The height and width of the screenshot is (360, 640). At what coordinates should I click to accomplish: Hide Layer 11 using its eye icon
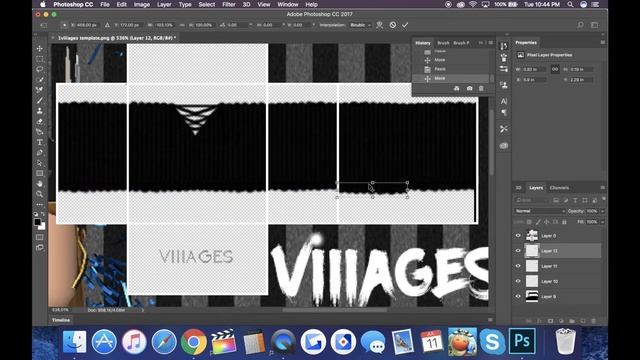(x=518, y=266)
